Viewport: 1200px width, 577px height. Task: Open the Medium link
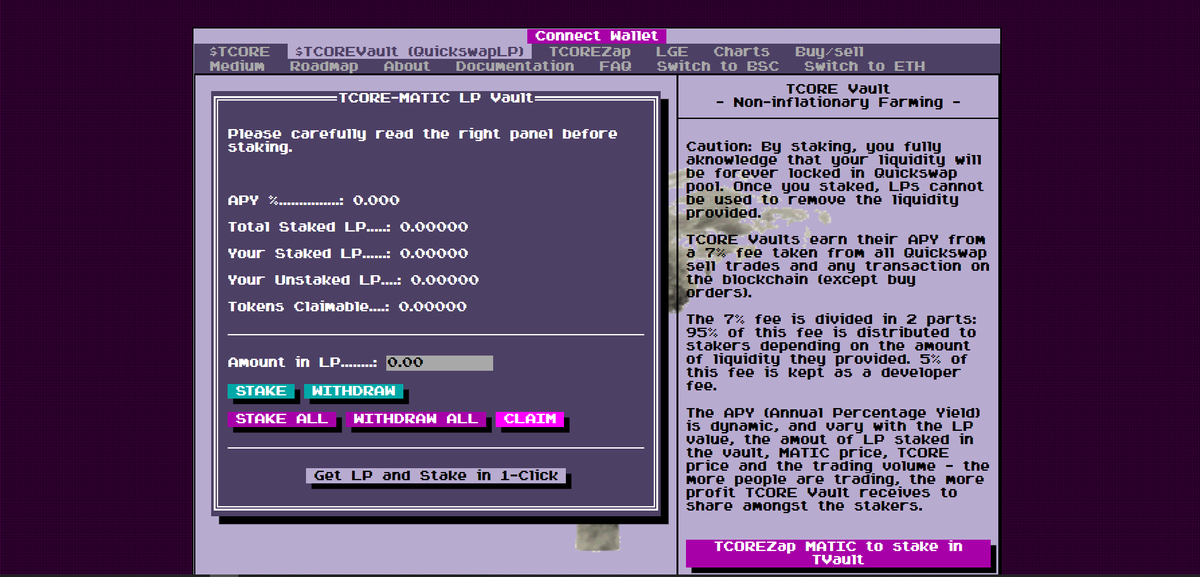pyautogui.click(x=237, y=66)
